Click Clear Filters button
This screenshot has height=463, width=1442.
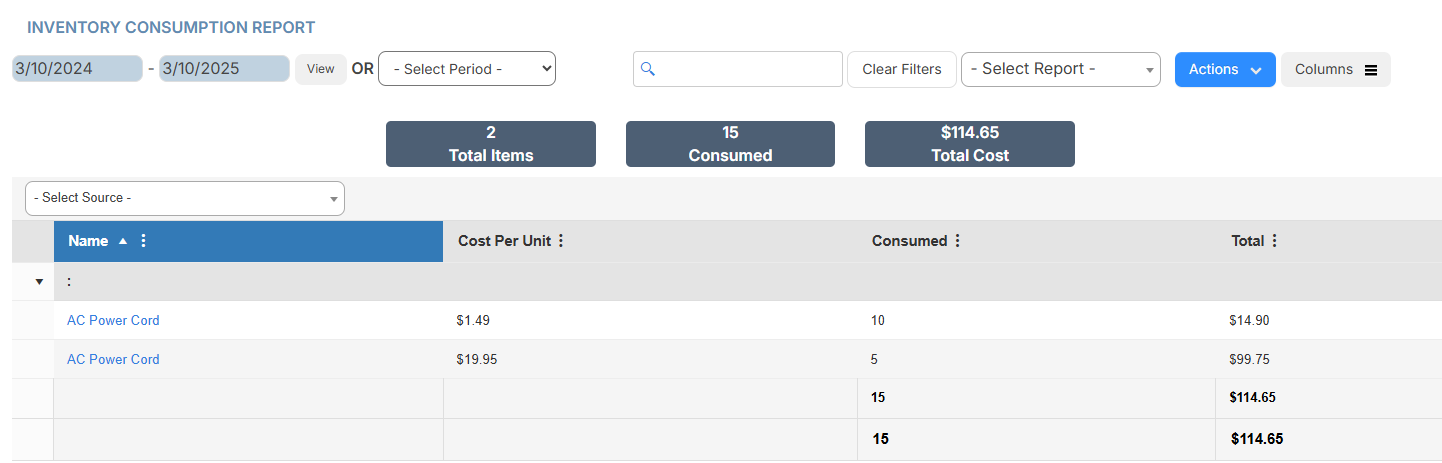(902, 69)
